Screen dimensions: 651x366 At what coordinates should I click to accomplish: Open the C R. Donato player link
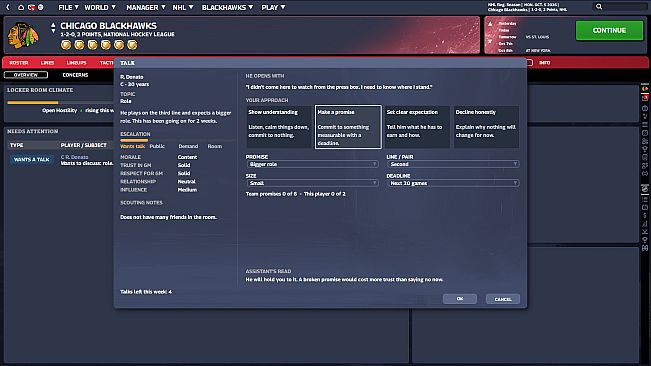[74, 157]
